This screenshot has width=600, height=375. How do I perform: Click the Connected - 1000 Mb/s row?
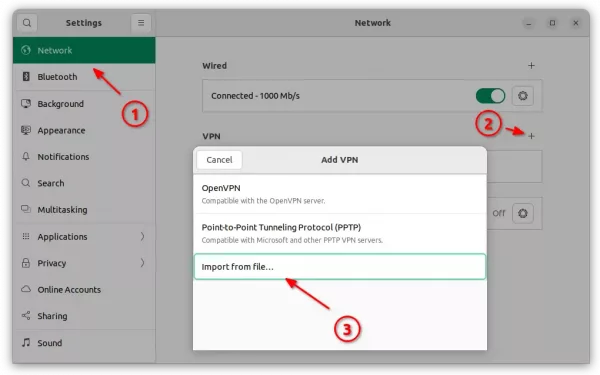click(x=372, y=96)
